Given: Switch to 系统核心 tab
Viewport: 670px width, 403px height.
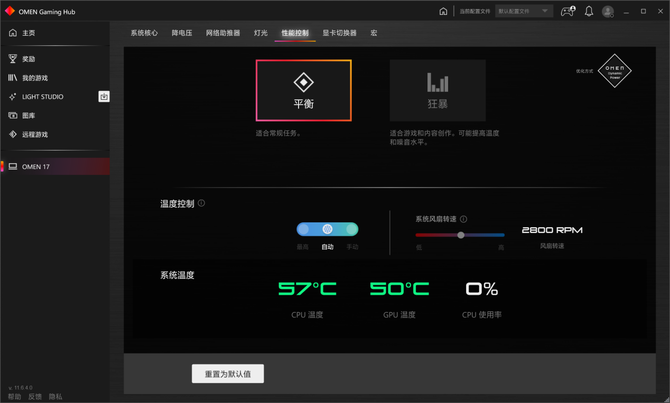Looking at the screenshot, I should point(144,33).
